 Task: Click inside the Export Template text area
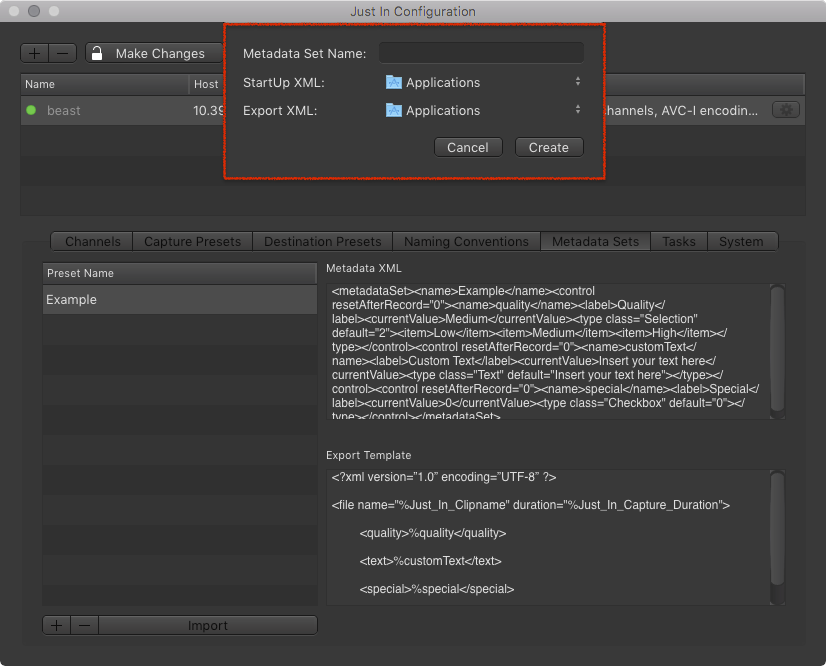click(548, 537)
